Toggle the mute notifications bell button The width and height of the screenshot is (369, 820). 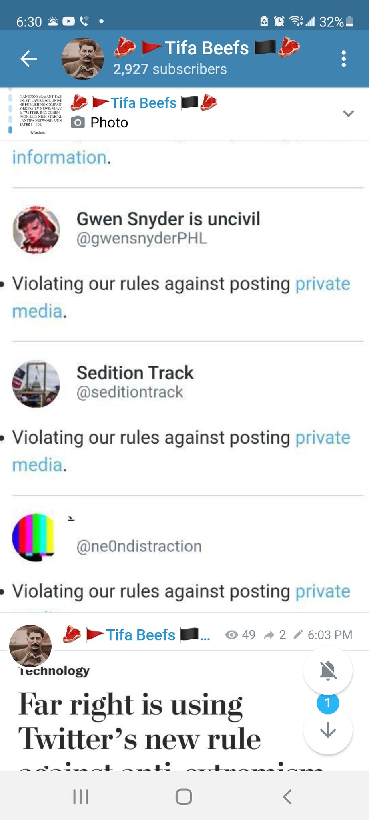(328, 670)
